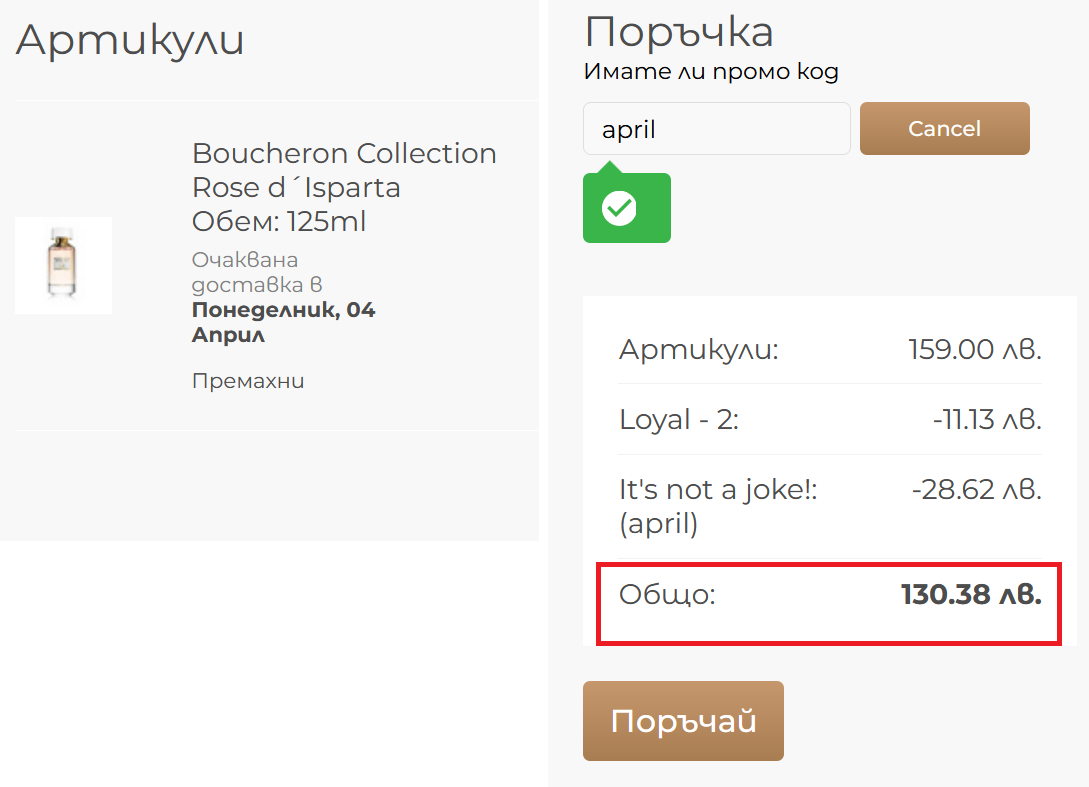Click the Артикули: subtotal label
This screenshot has width=1089, height=787.
tap(698, 350)
